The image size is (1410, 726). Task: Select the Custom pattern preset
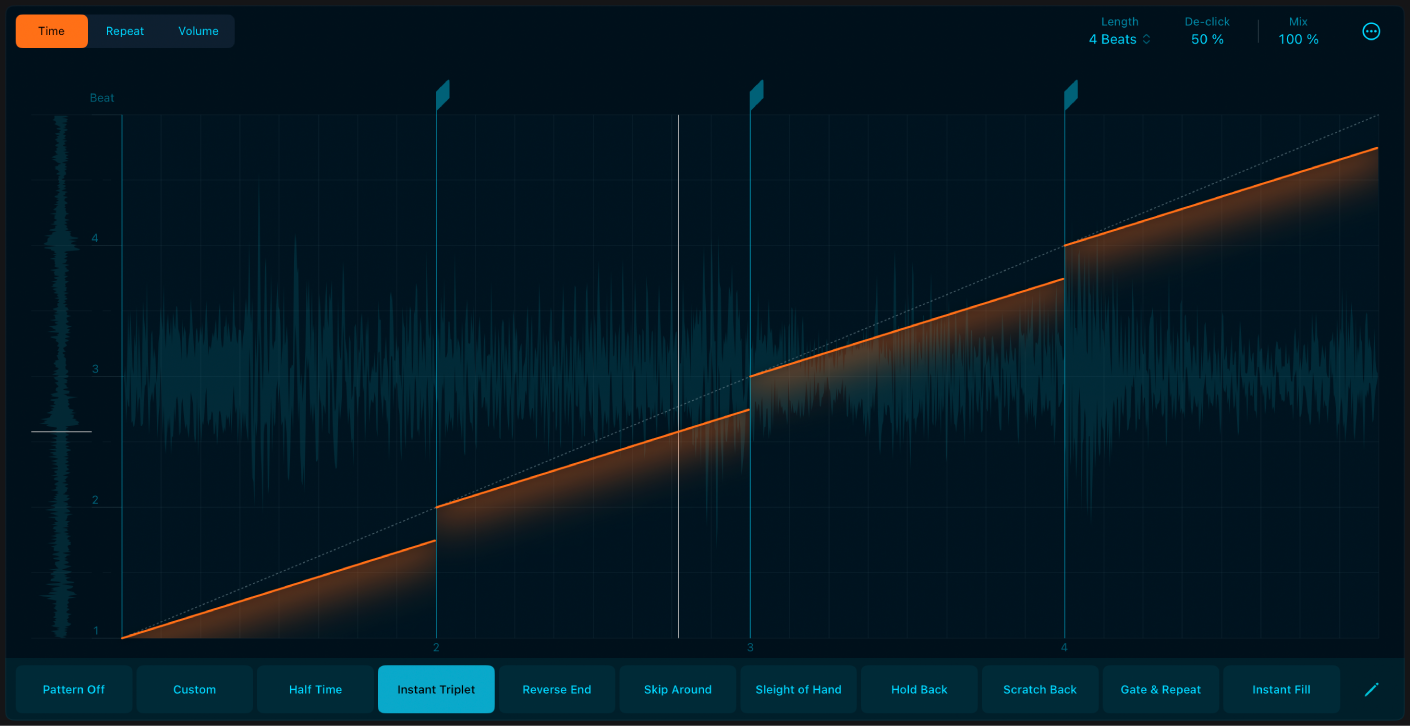click(x=194, y=689)
